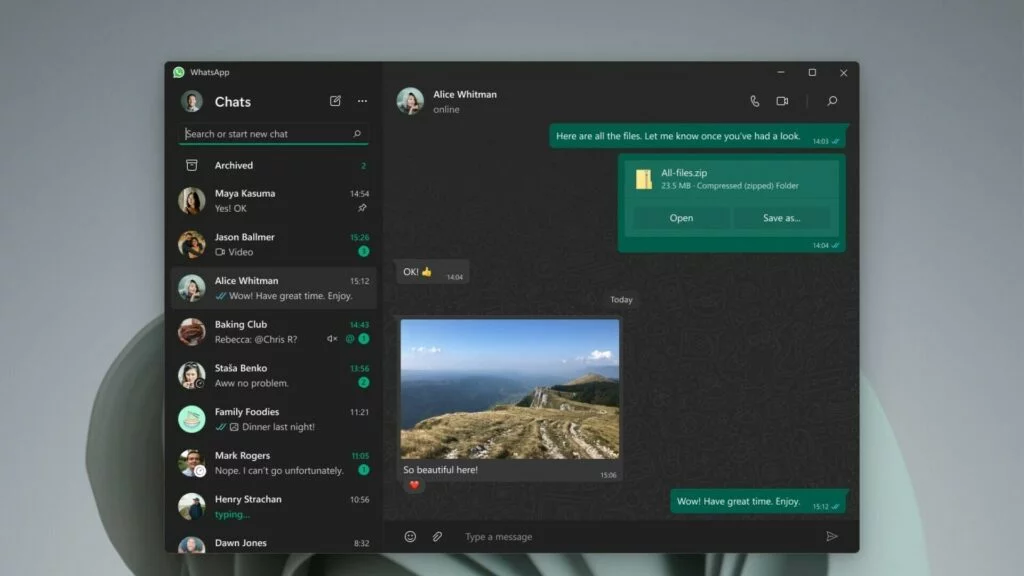Viewport: 1024px width, 576px height.
Task: Start a voice call with Alice Whitman
Action: (x=754, y=101)
